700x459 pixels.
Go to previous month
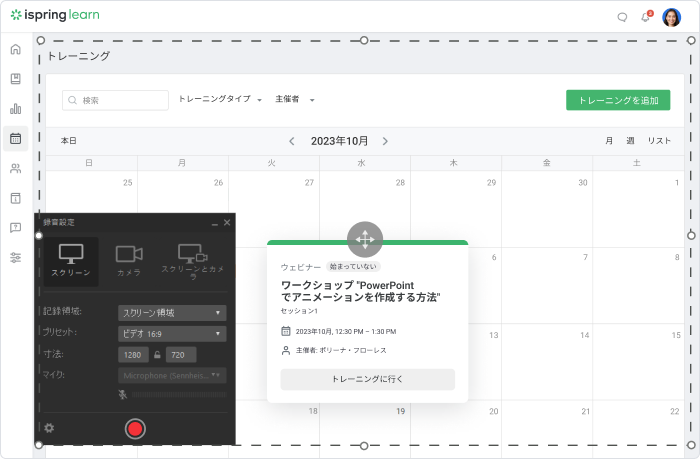[x=292, y=141]
